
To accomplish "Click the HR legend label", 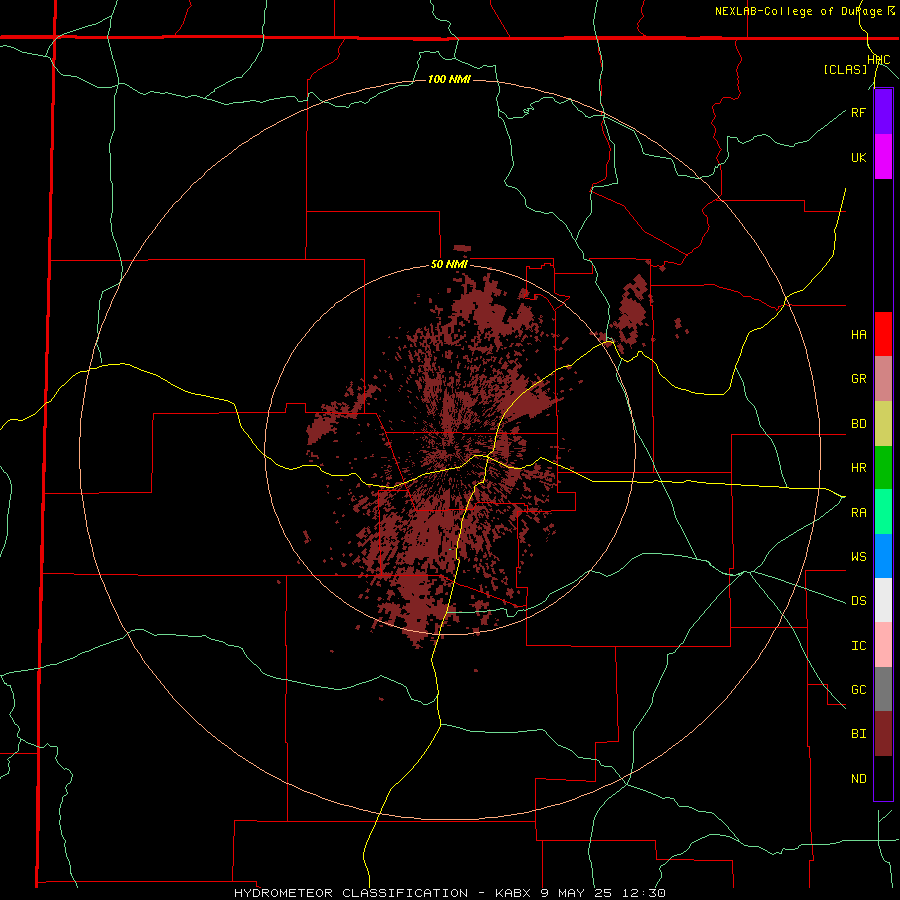I will [x=858, y=468].
